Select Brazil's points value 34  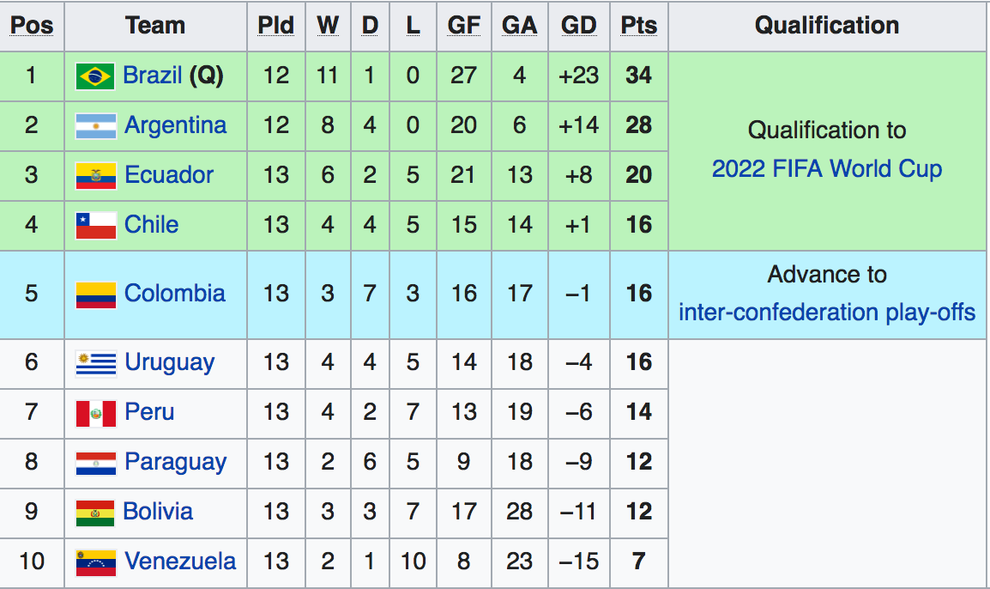[638, 75]
